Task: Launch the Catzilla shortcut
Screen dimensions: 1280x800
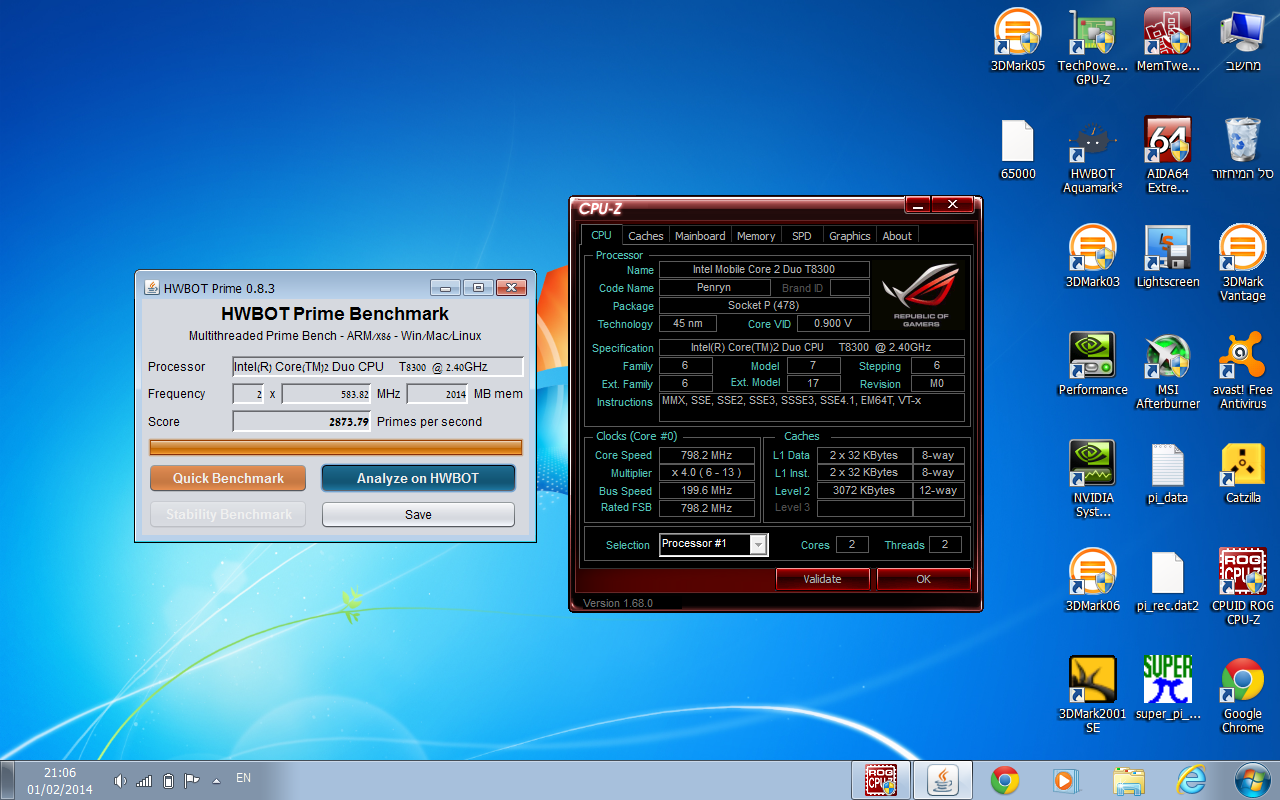Action: click(x=1242, y=472)
